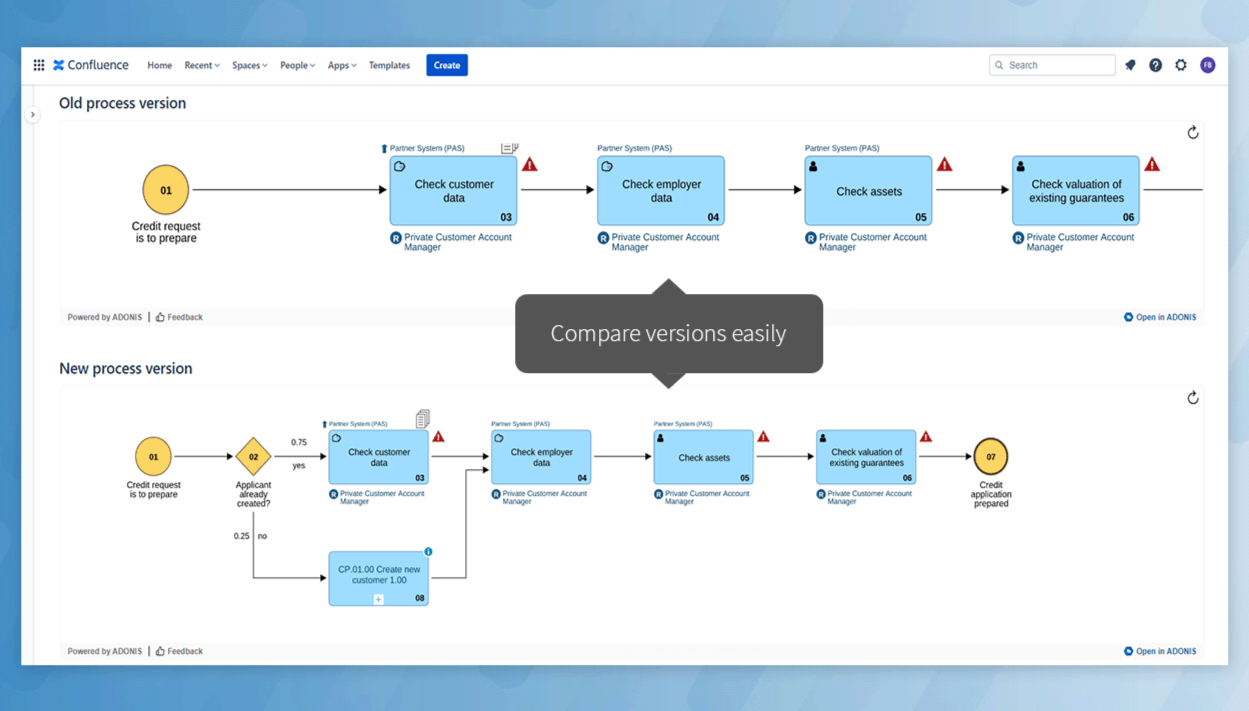Open the FB user avatar menu
The width and height of the screenshot is (1249, 711).
tap(1208, 65)
